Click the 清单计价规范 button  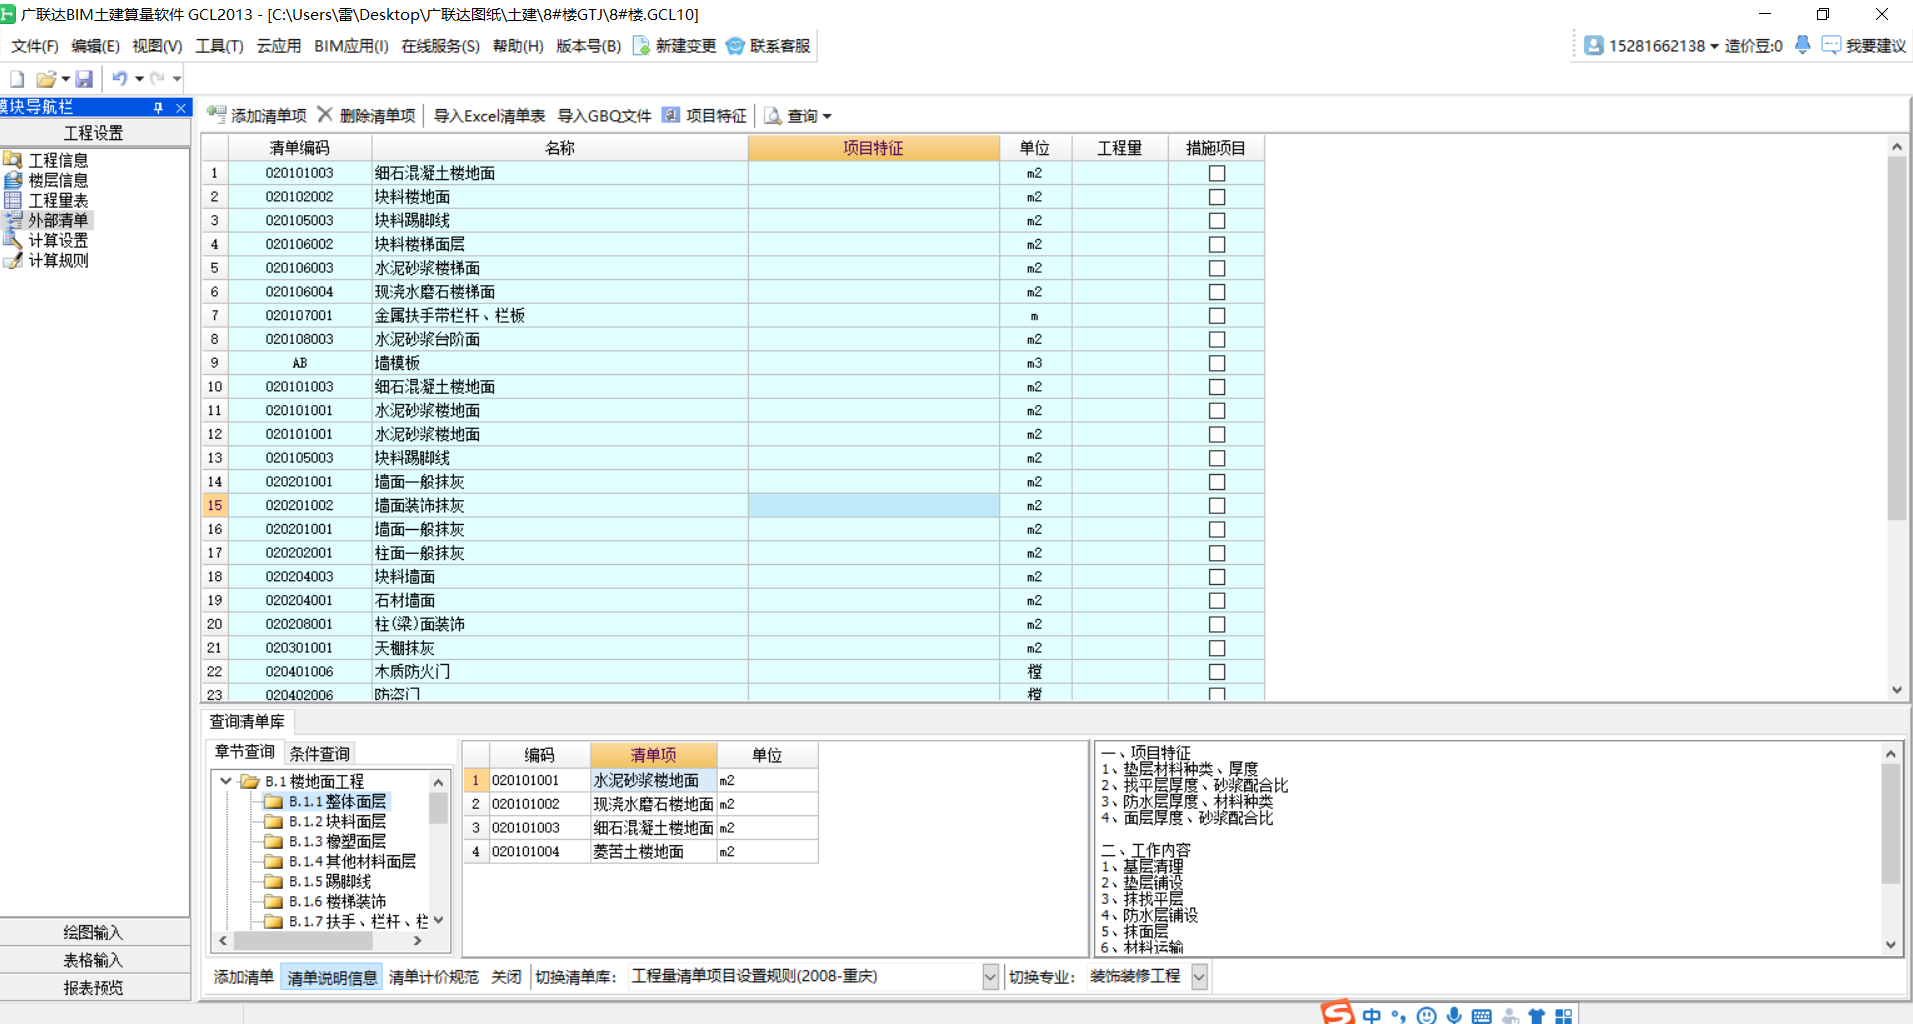coord(433,977)
